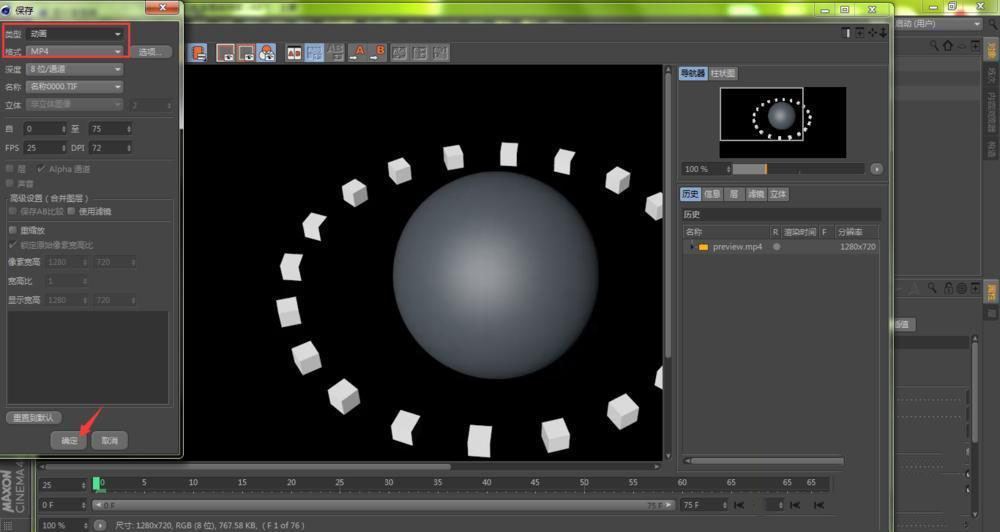Open the 格式 dropdown showing MP4
This screenshot has width=1000, height=532.
[x=75, y=51]
